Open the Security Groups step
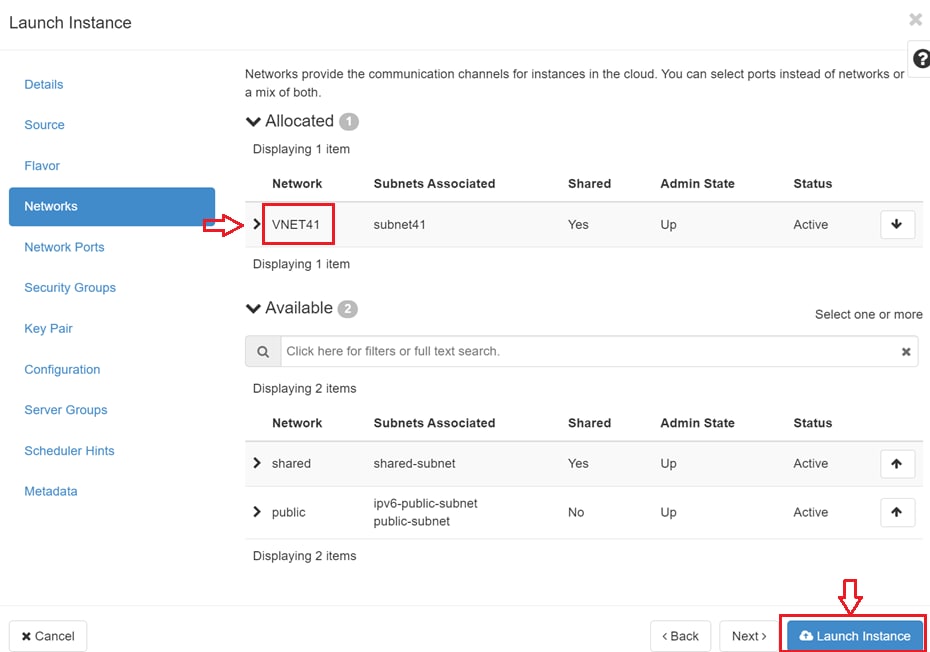930x652 pixels. click(x=70, y=288)
